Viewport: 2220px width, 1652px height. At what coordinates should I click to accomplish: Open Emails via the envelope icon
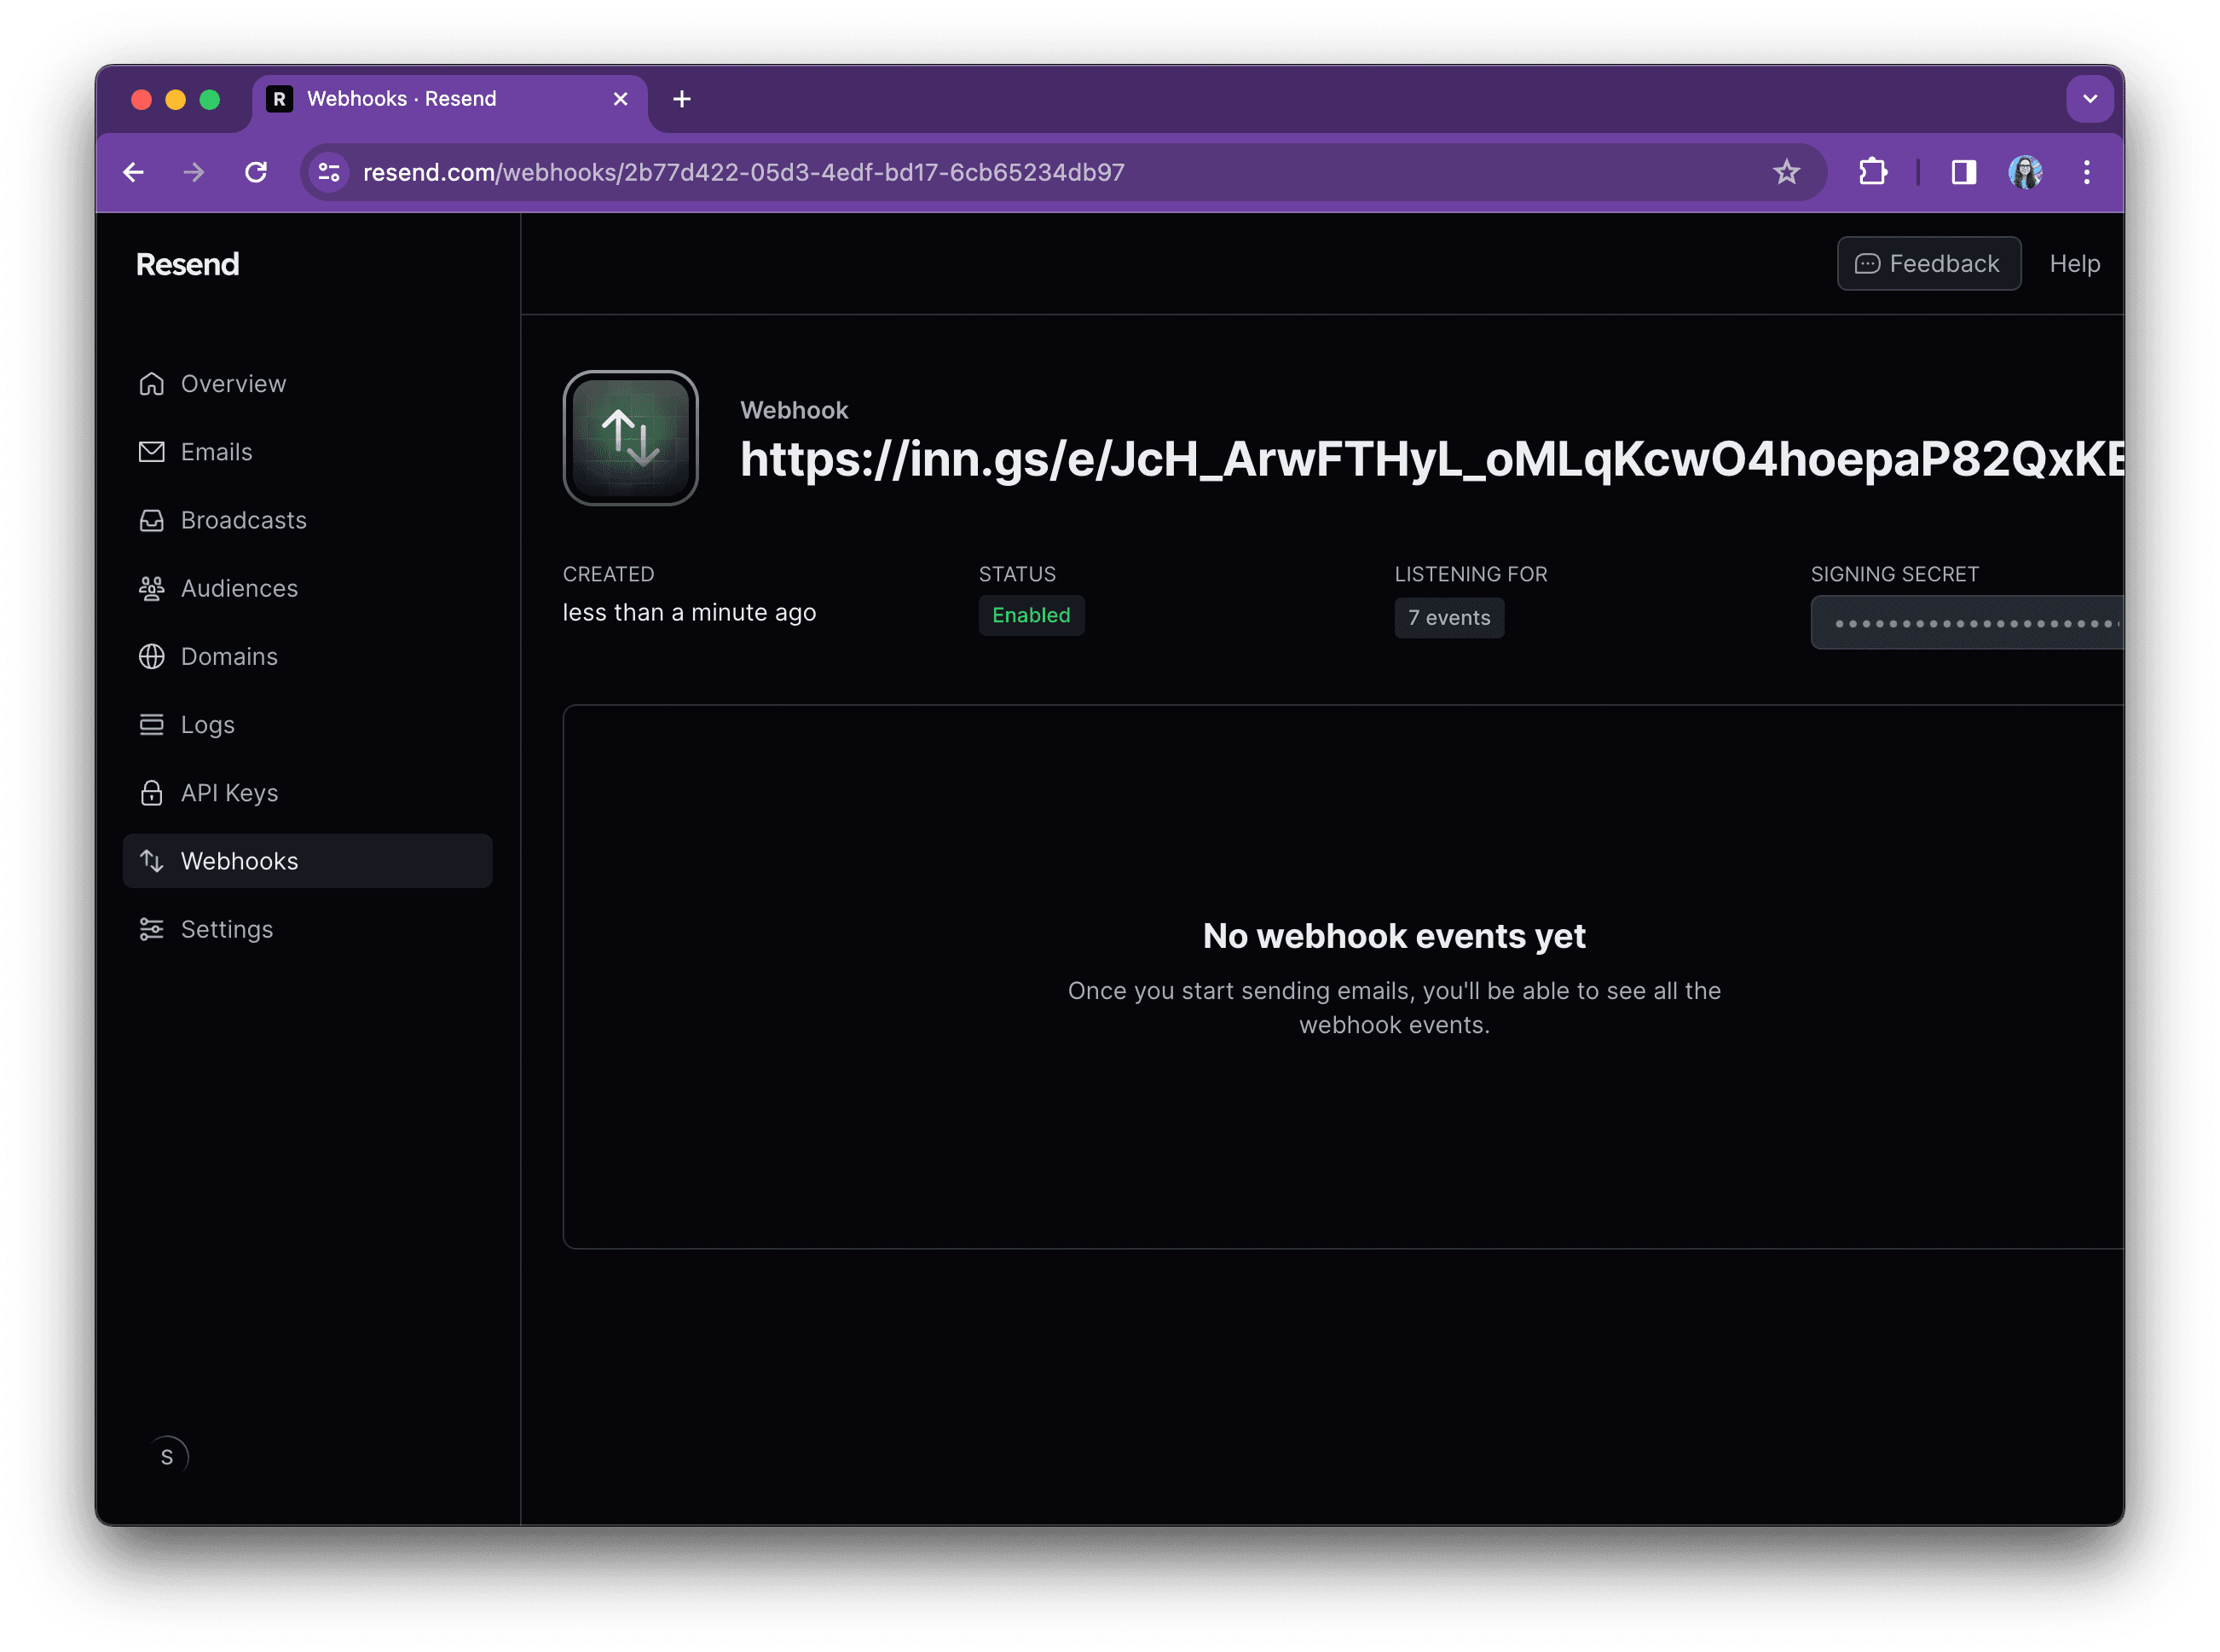tap(152, 452)
